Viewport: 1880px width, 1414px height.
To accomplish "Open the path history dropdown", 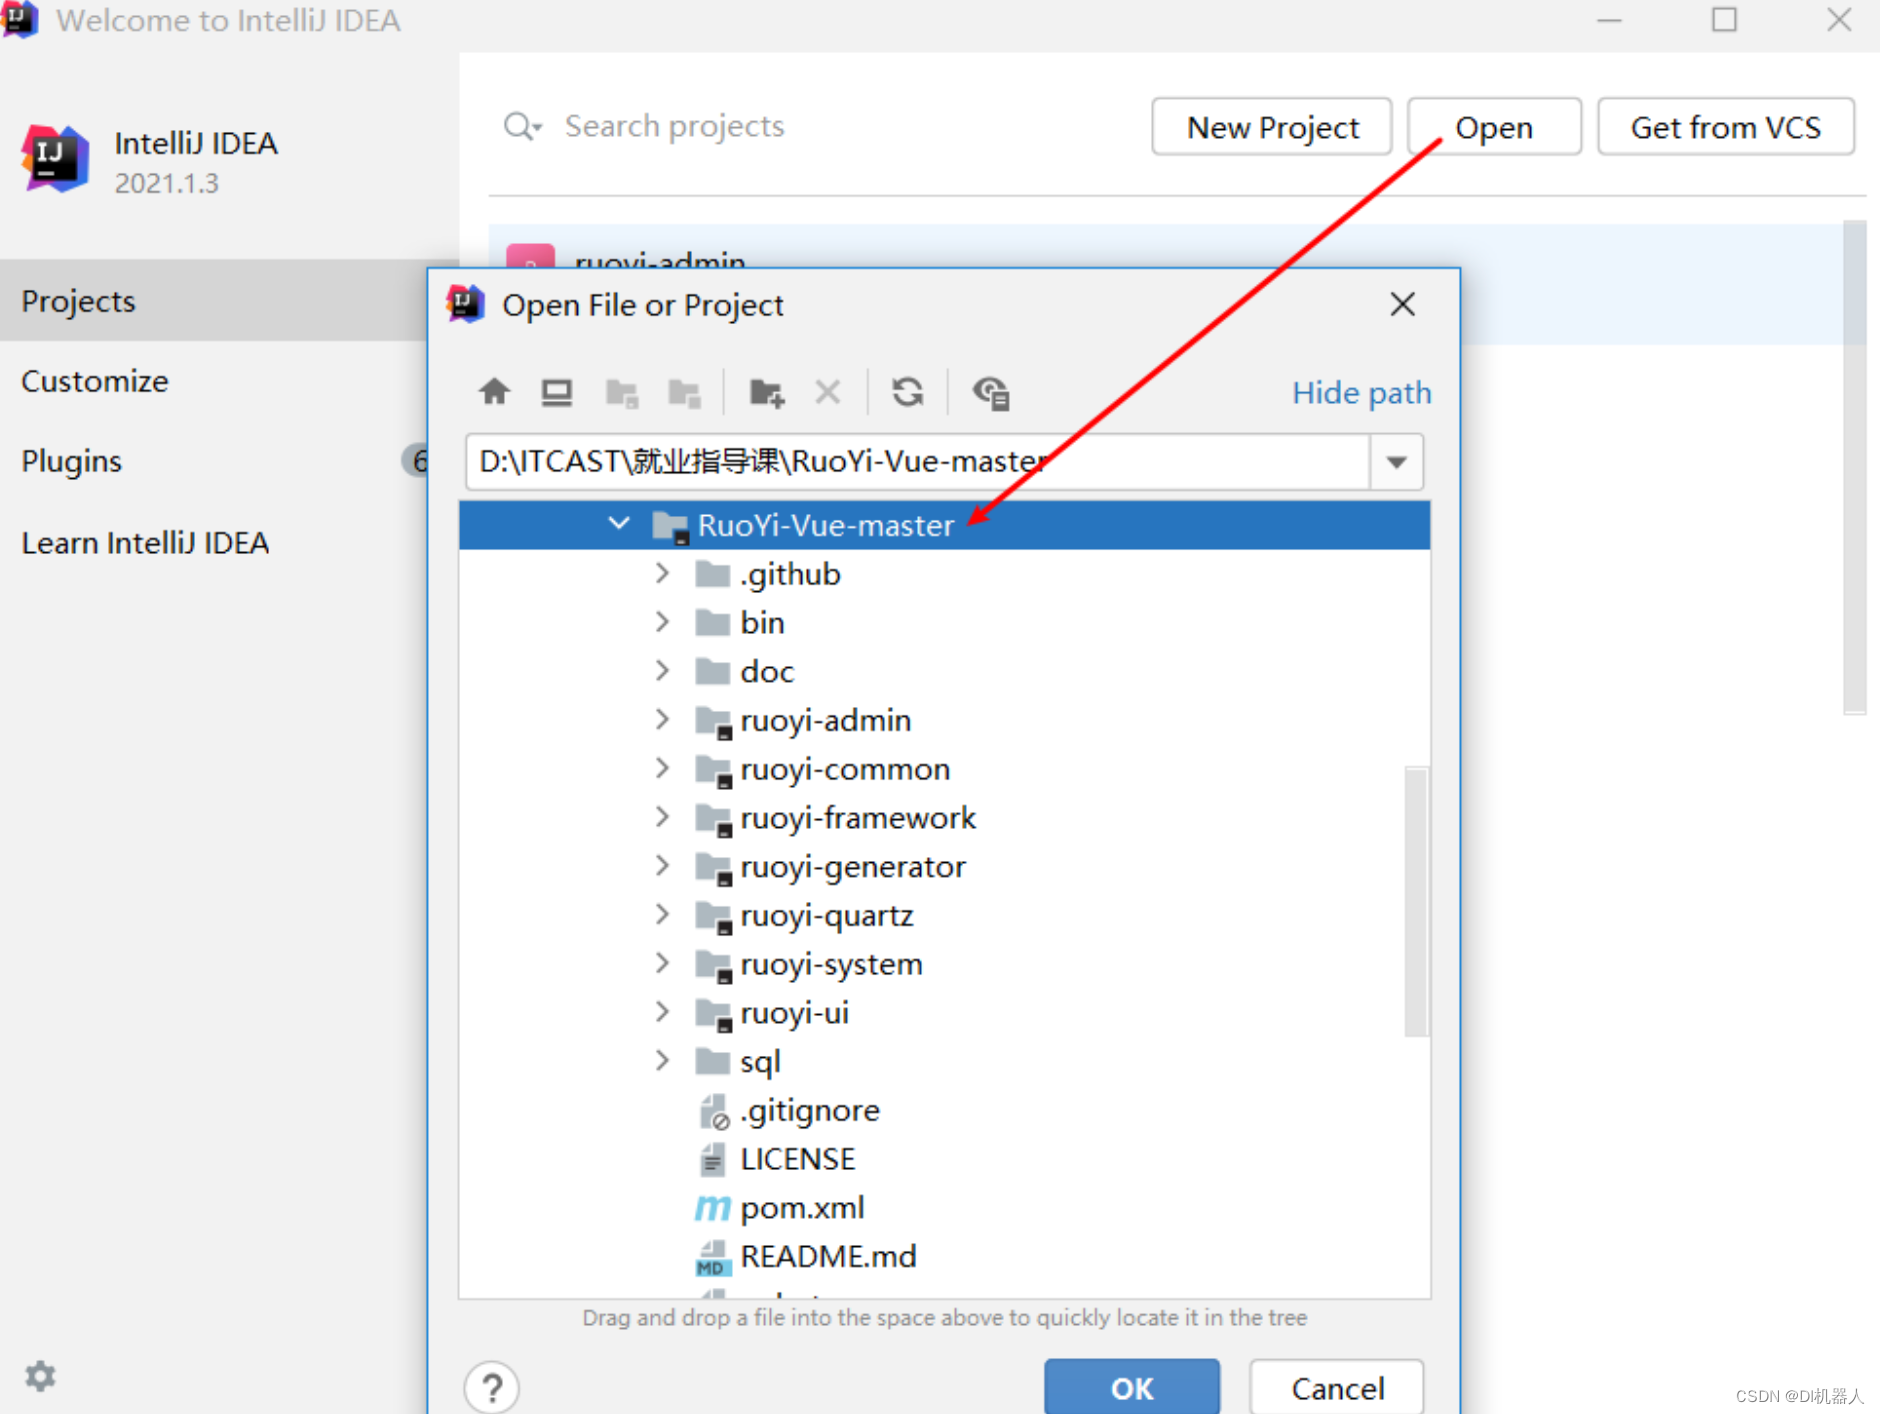I will coord(1397,462).
